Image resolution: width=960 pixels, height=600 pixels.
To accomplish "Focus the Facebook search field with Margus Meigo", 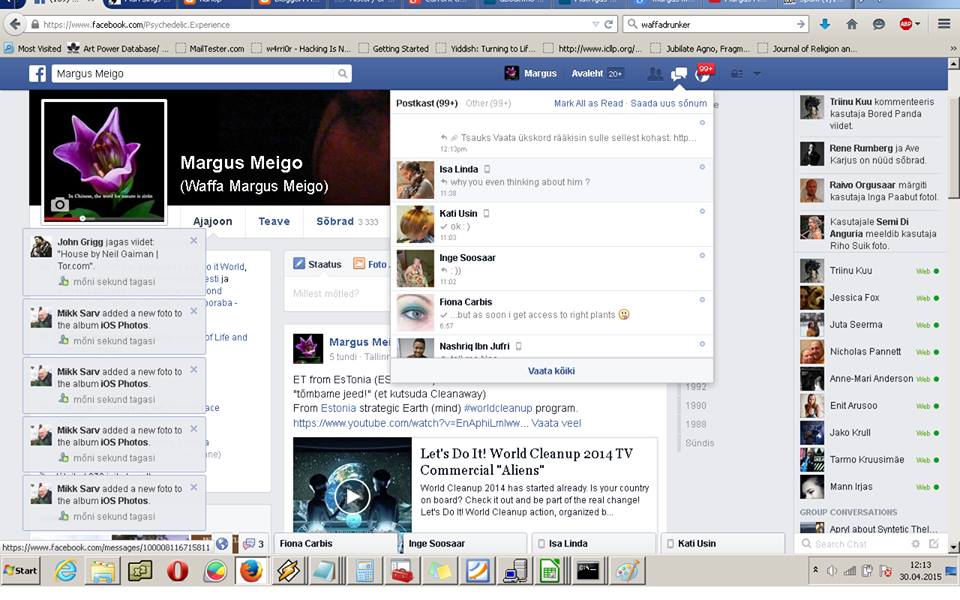I will (192, 73).
